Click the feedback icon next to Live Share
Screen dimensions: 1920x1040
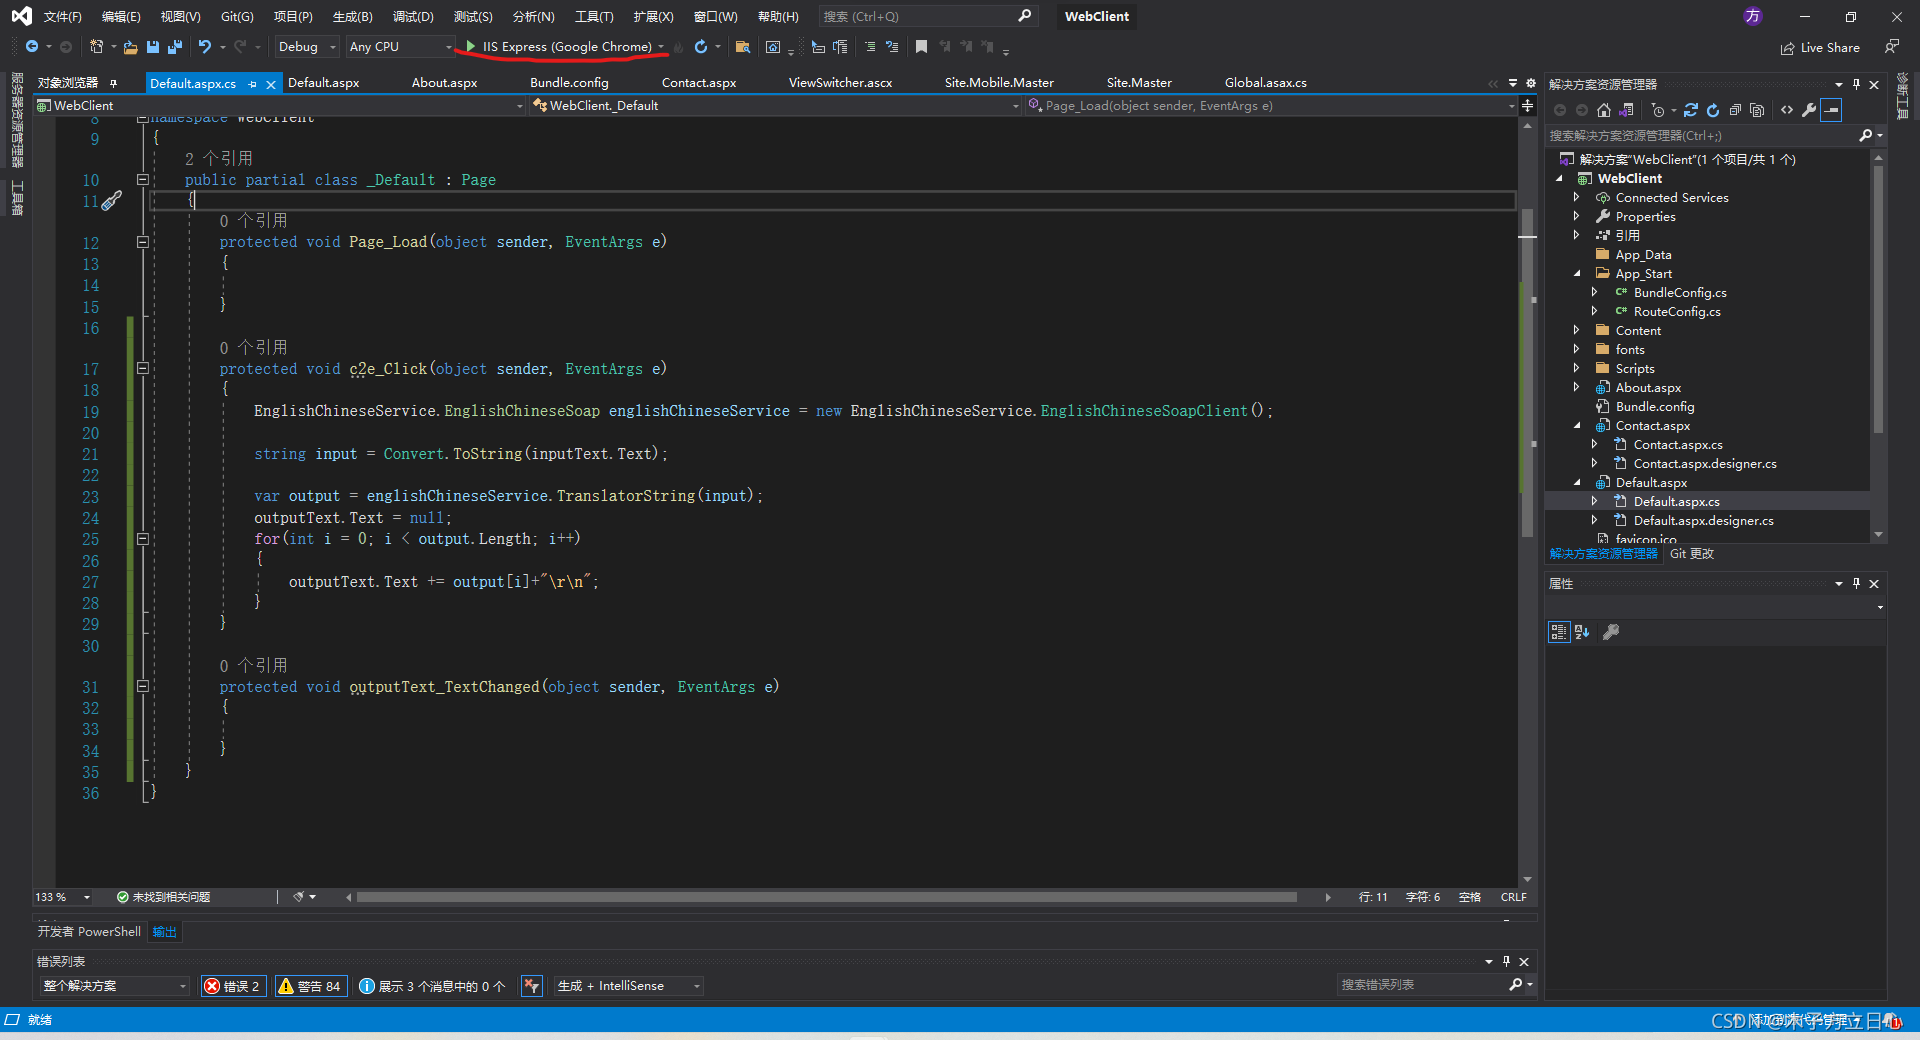click(1892, 47)
